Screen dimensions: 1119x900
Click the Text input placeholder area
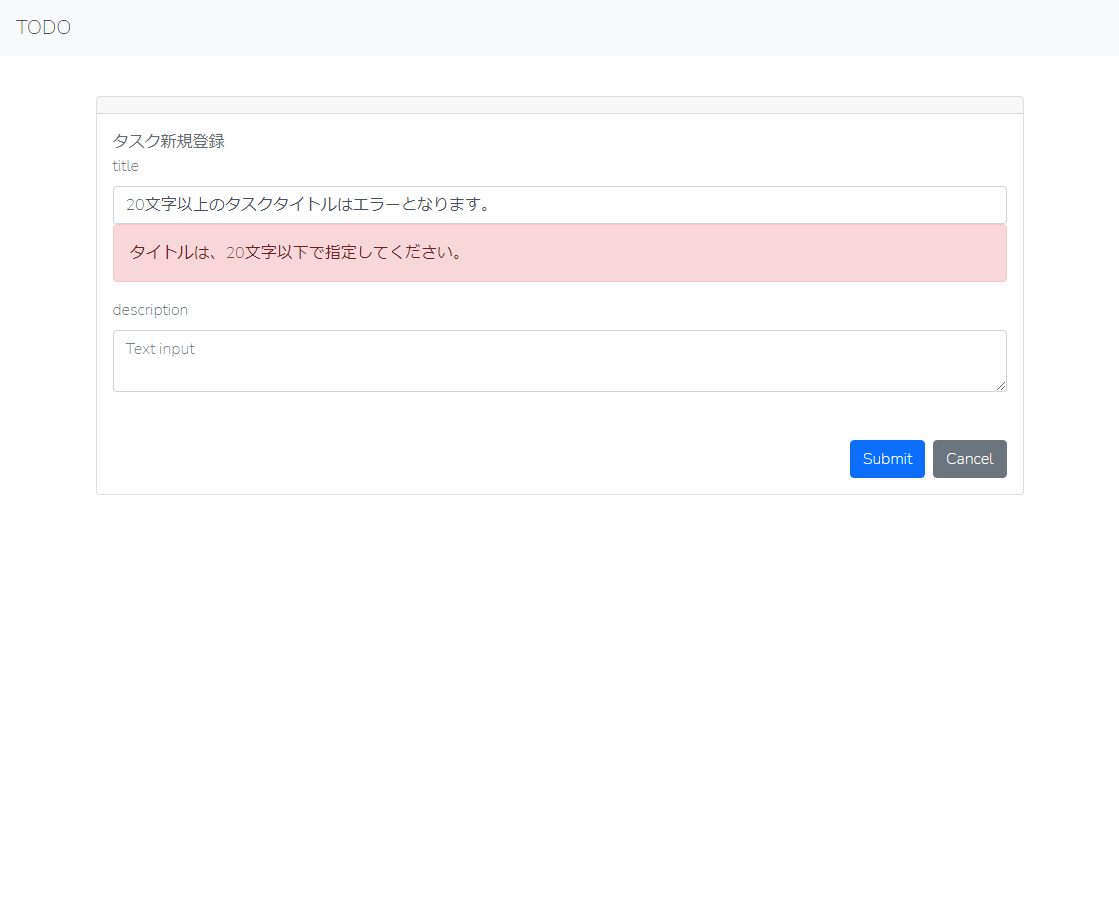pyautogui.click(x=160, y=348)
